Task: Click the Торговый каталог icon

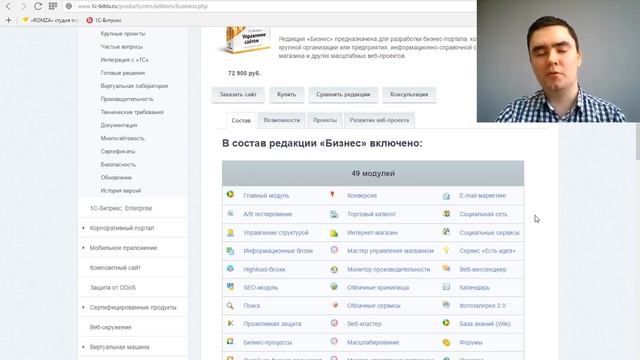Action: point(334,214)
